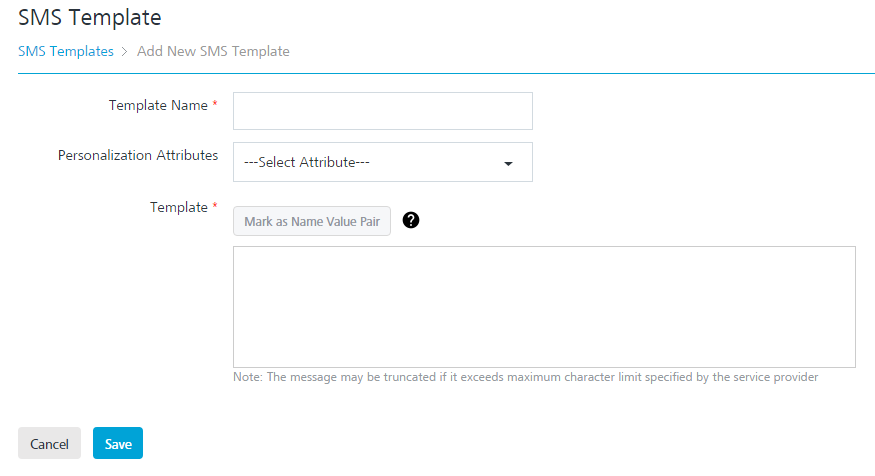Click the Personalization Attributes label
Viewport: 875px width, 476px height.
138,155
